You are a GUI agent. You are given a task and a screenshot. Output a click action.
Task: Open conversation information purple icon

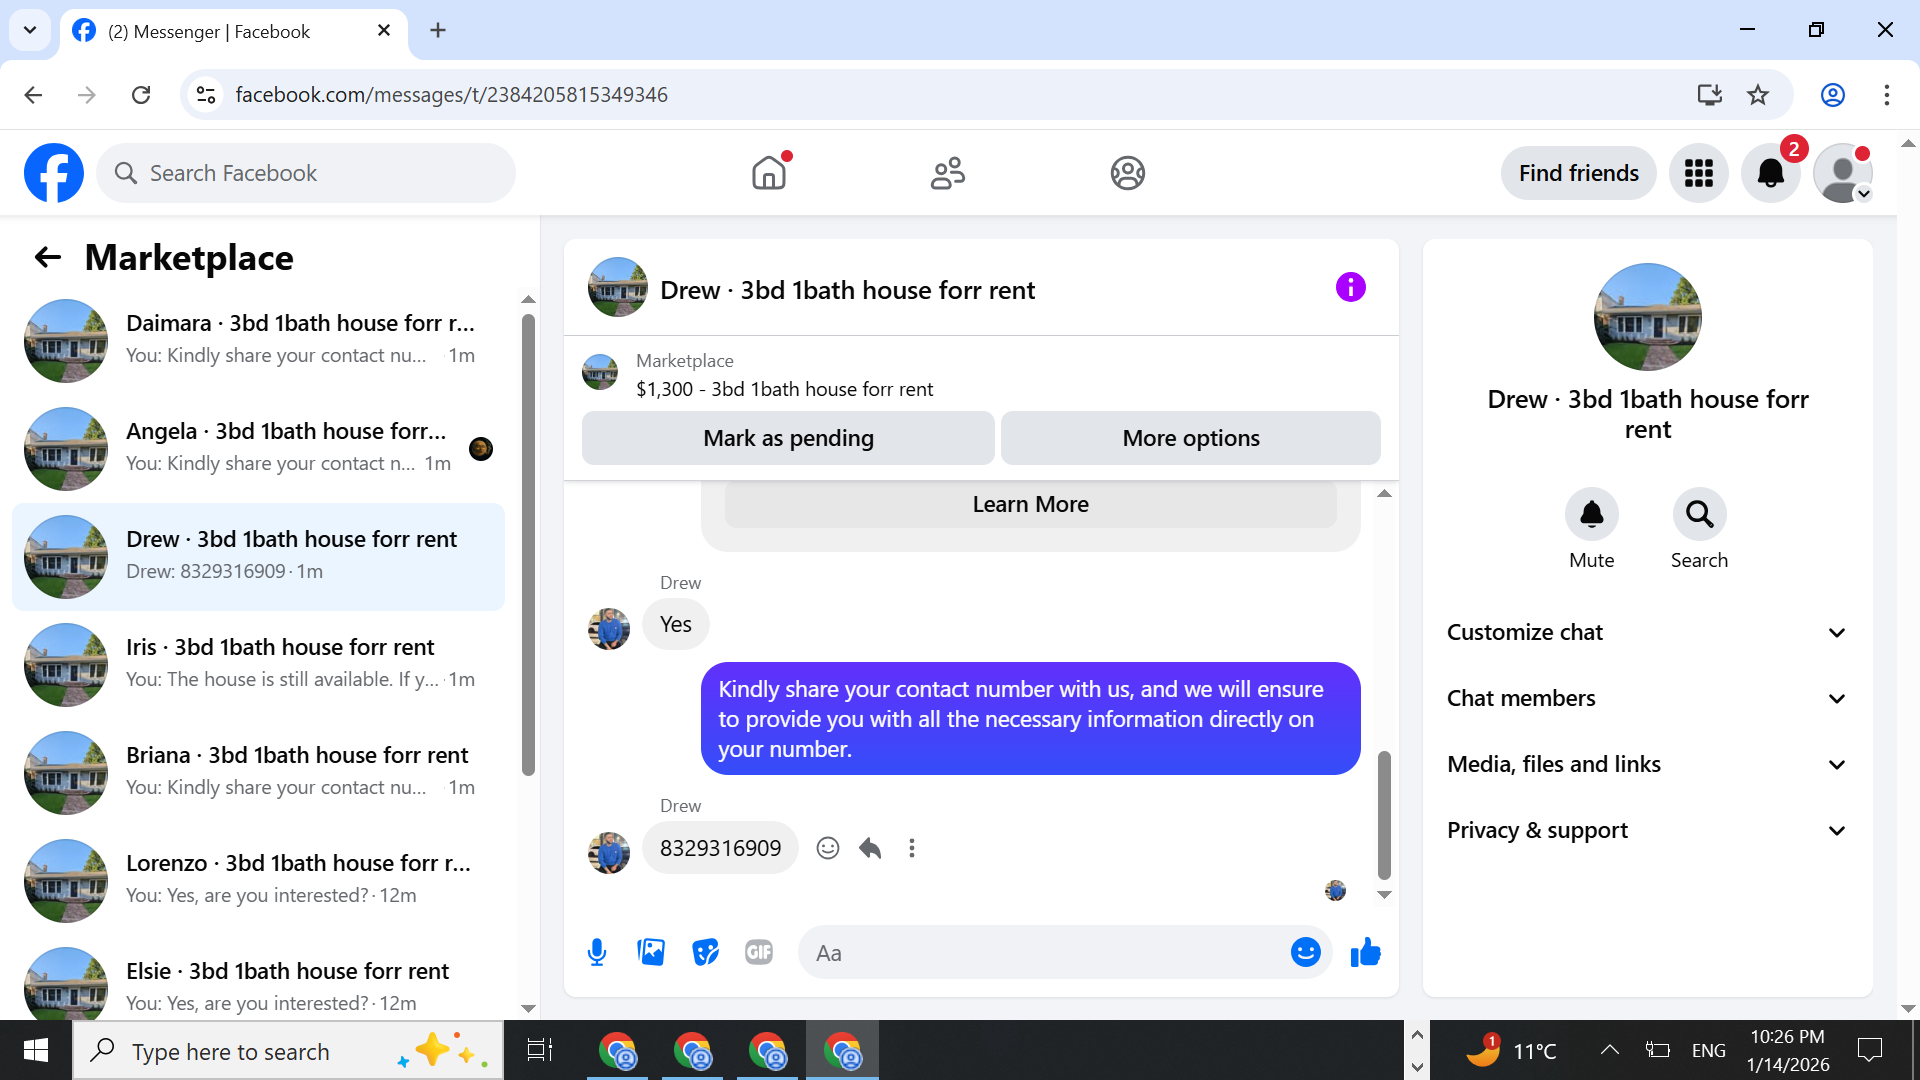pos(1350,288)
